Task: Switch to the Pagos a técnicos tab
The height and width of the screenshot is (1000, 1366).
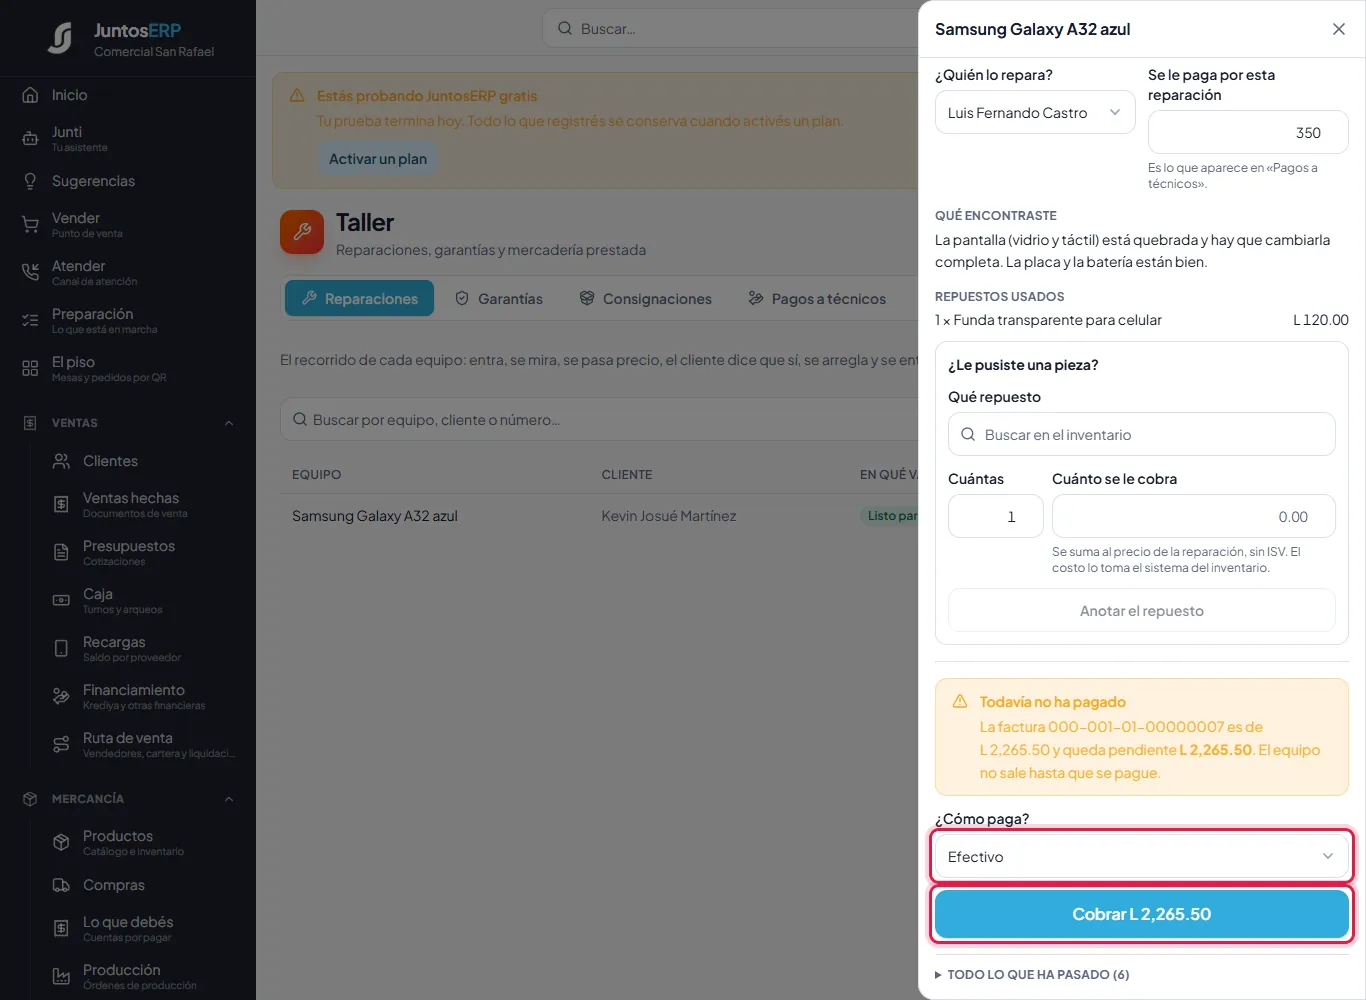Action: click(x=817, y=298)
